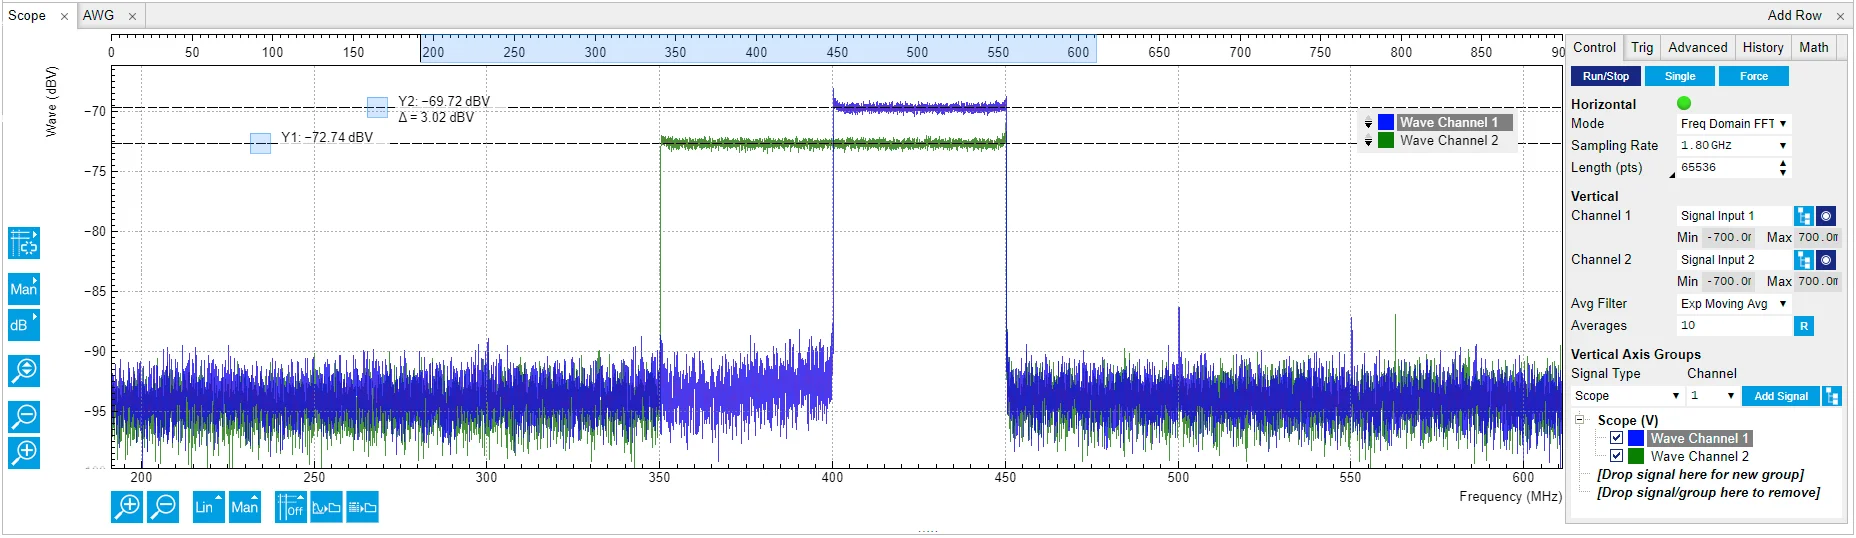Close the Add Row panel button
The image size is (1856, 538).
1840,16
